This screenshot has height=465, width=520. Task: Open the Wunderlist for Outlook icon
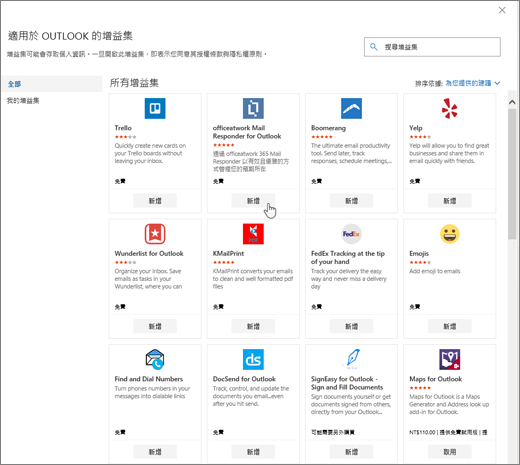(x=155, y=234)
